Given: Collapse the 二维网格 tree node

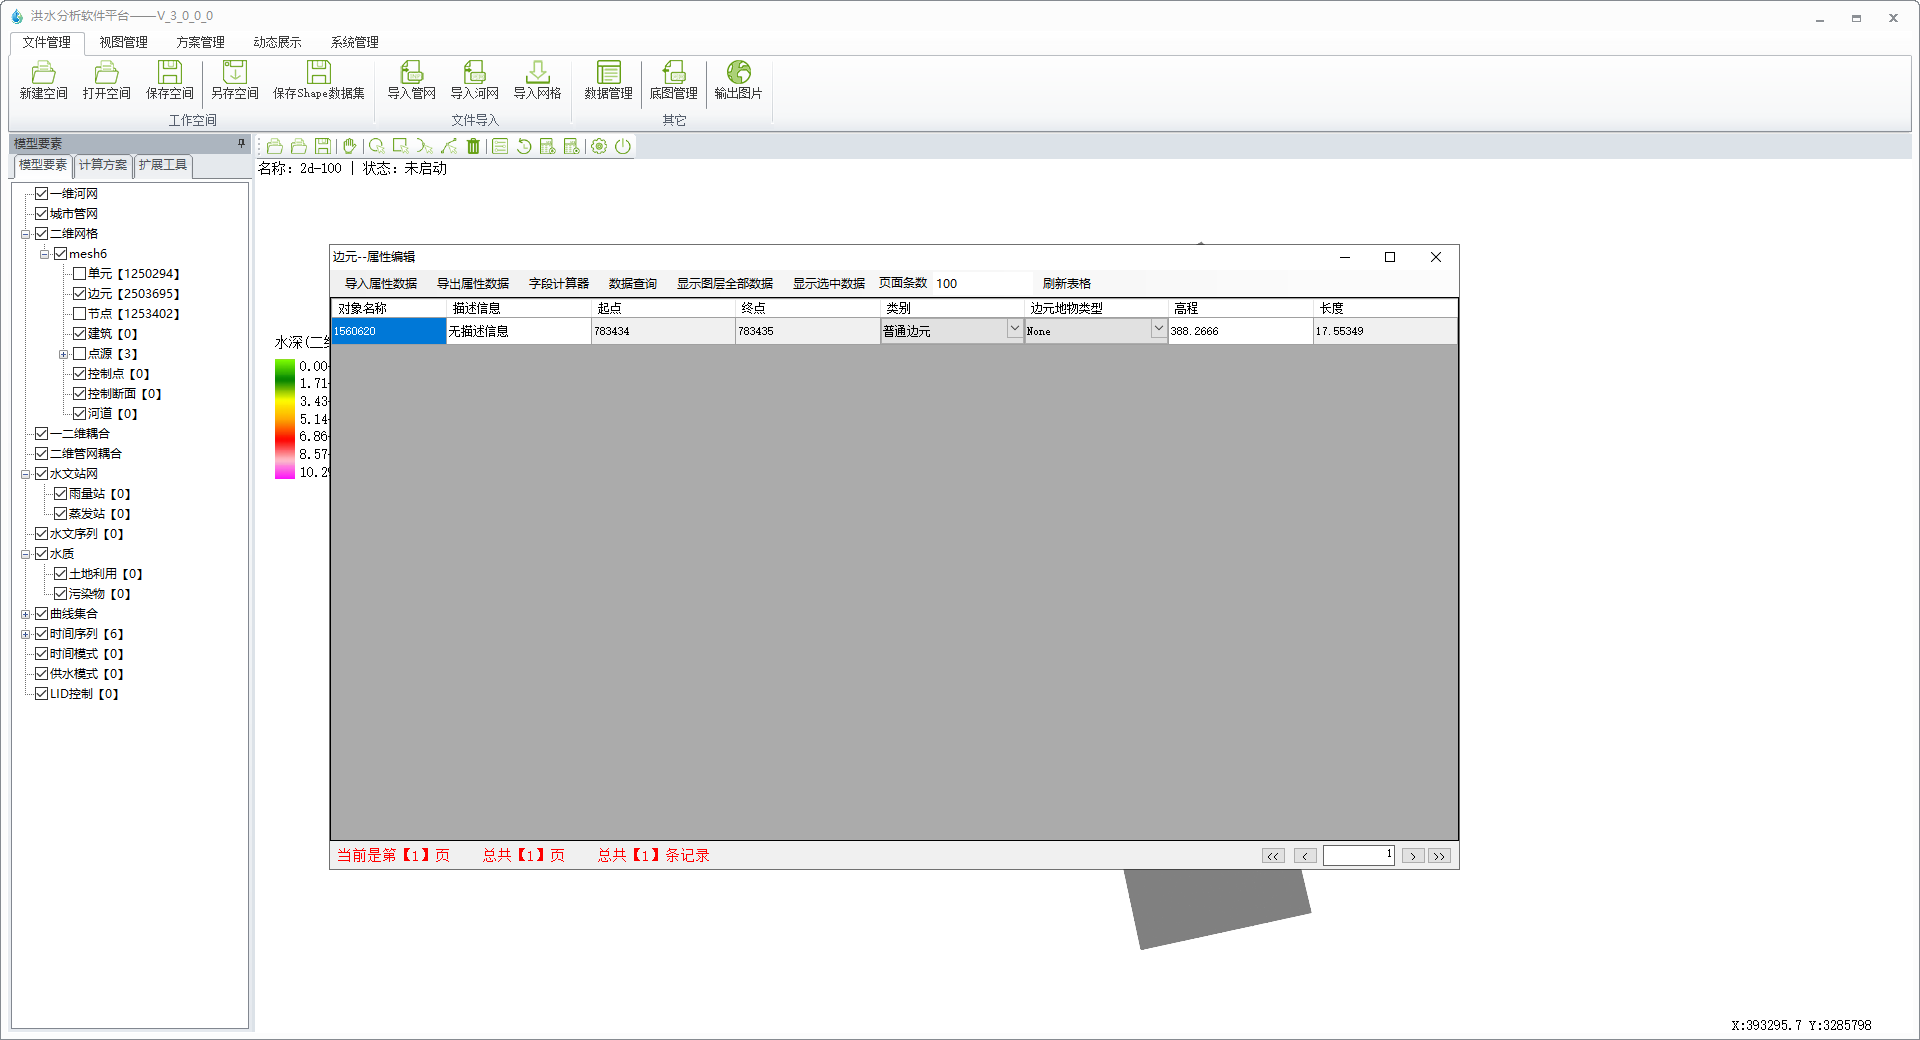Looking at the screenshot, I should pyautogui.click(x=25, y=234).
